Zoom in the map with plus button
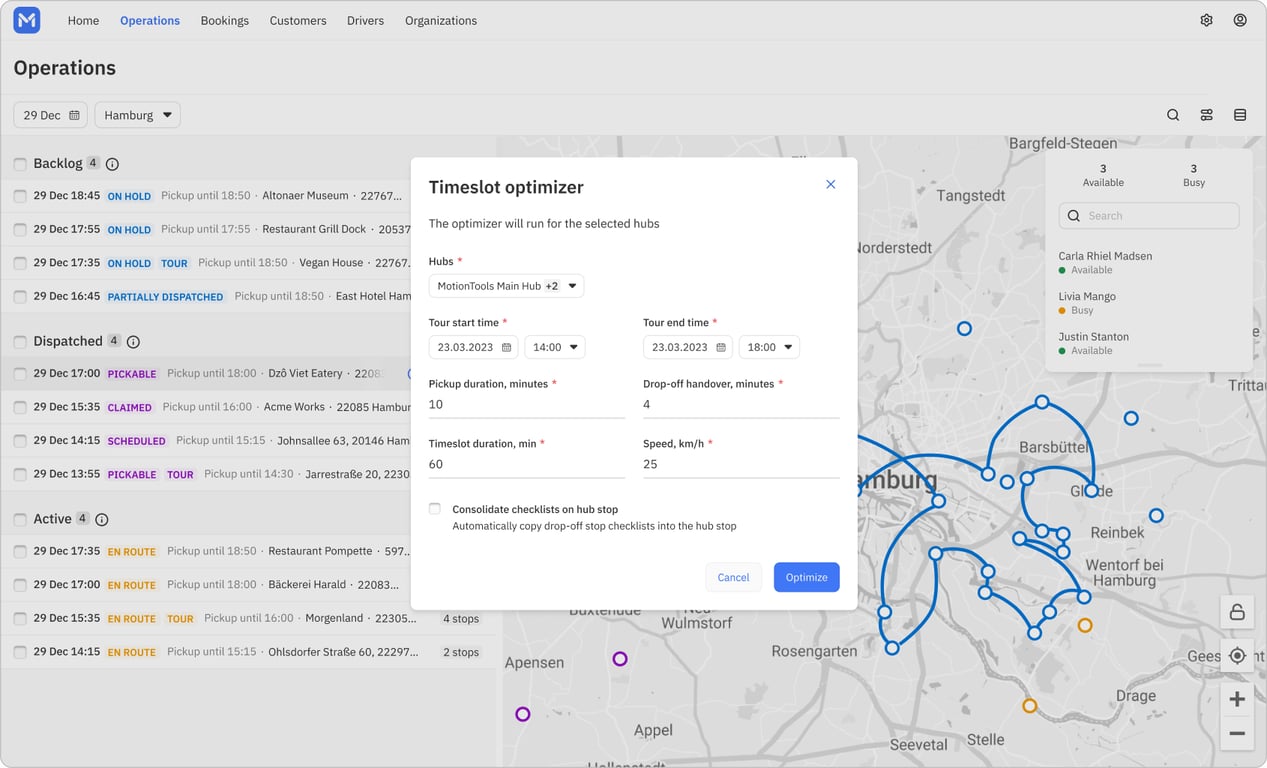 1237,699
